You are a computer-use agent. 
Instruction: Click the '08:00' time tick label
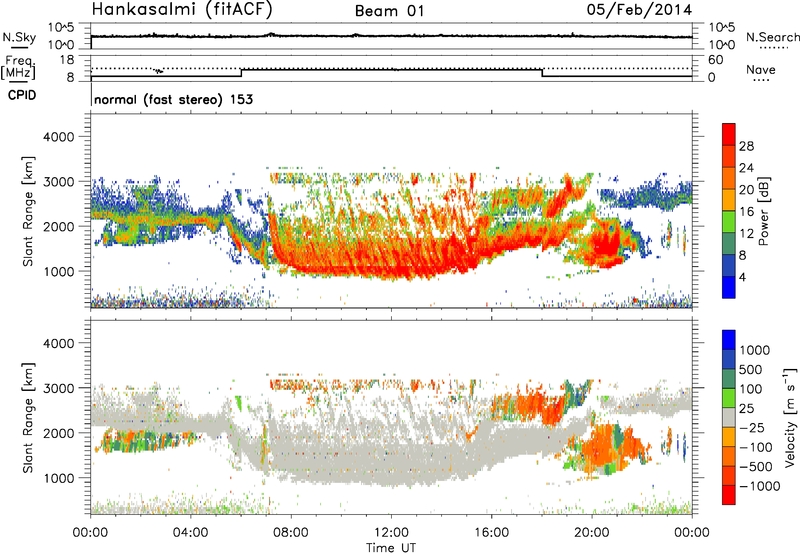(291, 533)
